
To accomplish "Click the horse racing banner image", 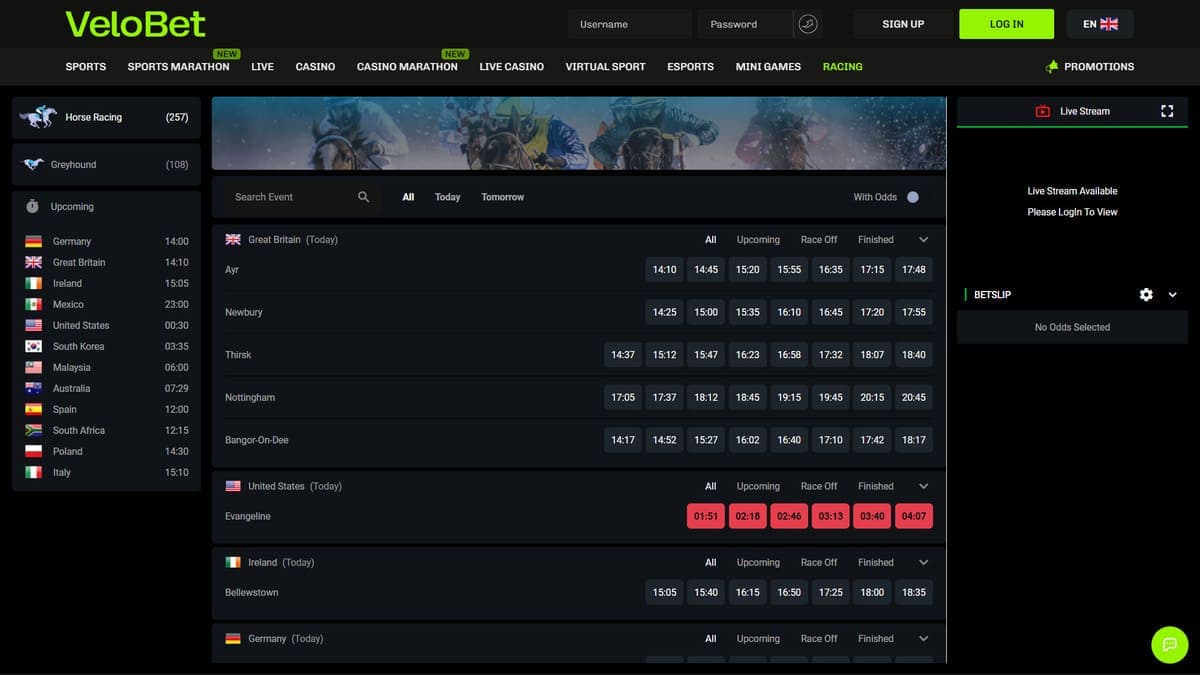I will (x=578, y=133).
